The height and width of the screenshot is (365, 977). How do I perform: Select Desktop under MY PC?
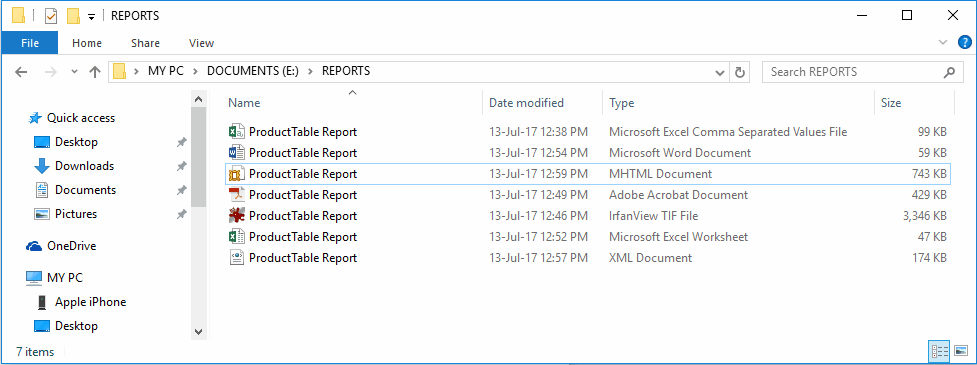76,326
